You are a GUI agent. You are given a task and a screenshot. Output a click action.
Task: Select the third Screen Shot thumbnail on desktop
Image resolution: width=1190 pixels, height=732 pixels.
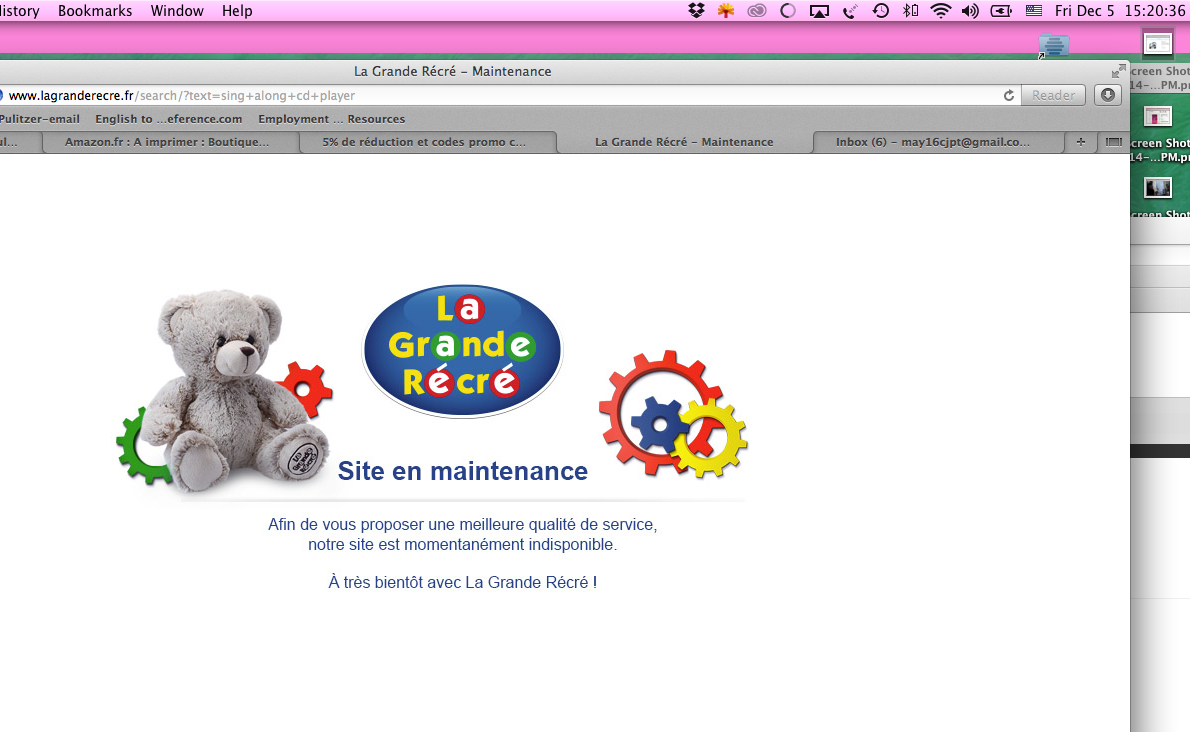(x=1158, y=187)
